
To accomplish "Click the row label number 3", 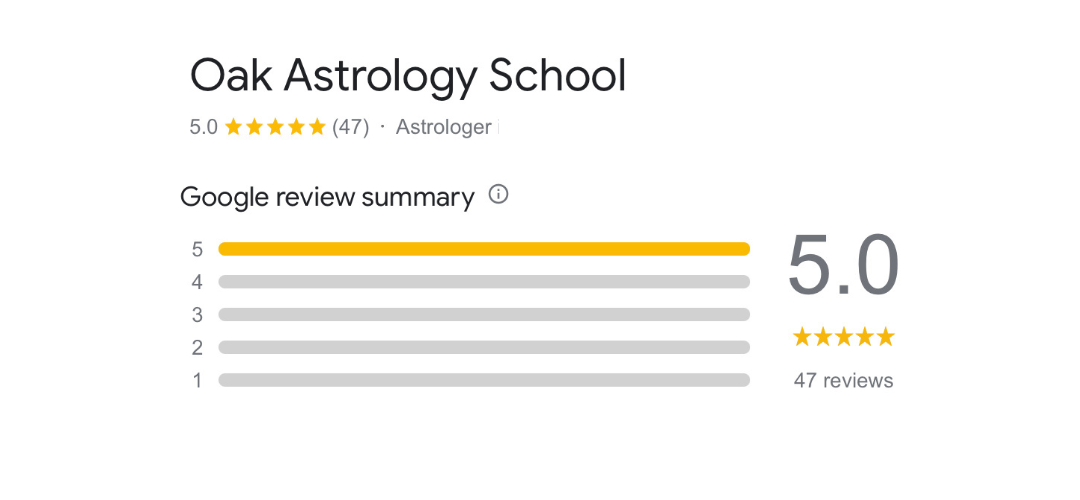I will pyautogui.click(x=198, y=315).
